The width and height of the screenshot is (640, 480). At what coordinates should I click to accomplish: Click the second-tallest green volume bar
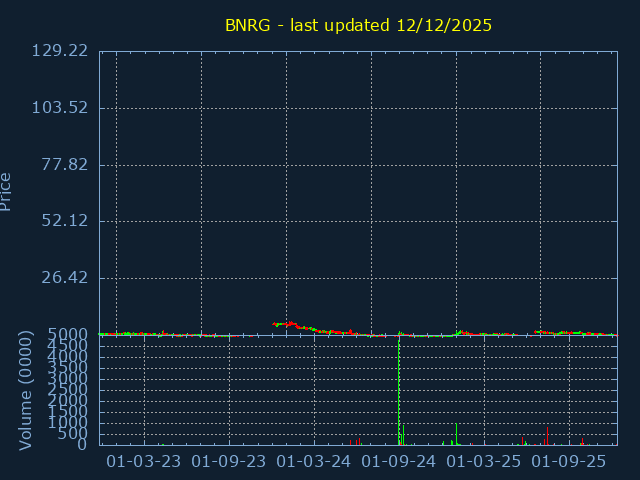pos(456,434)
